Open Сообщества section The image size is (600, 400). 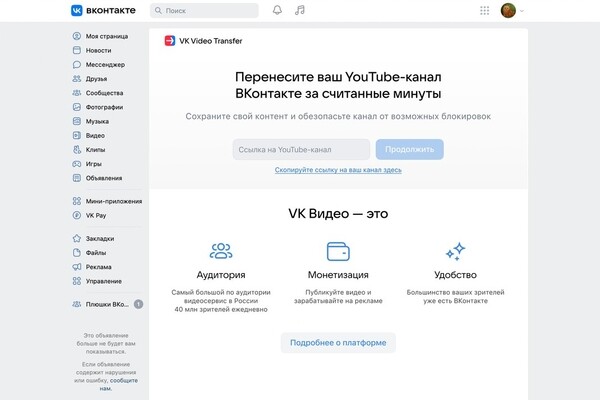point(104,93)
